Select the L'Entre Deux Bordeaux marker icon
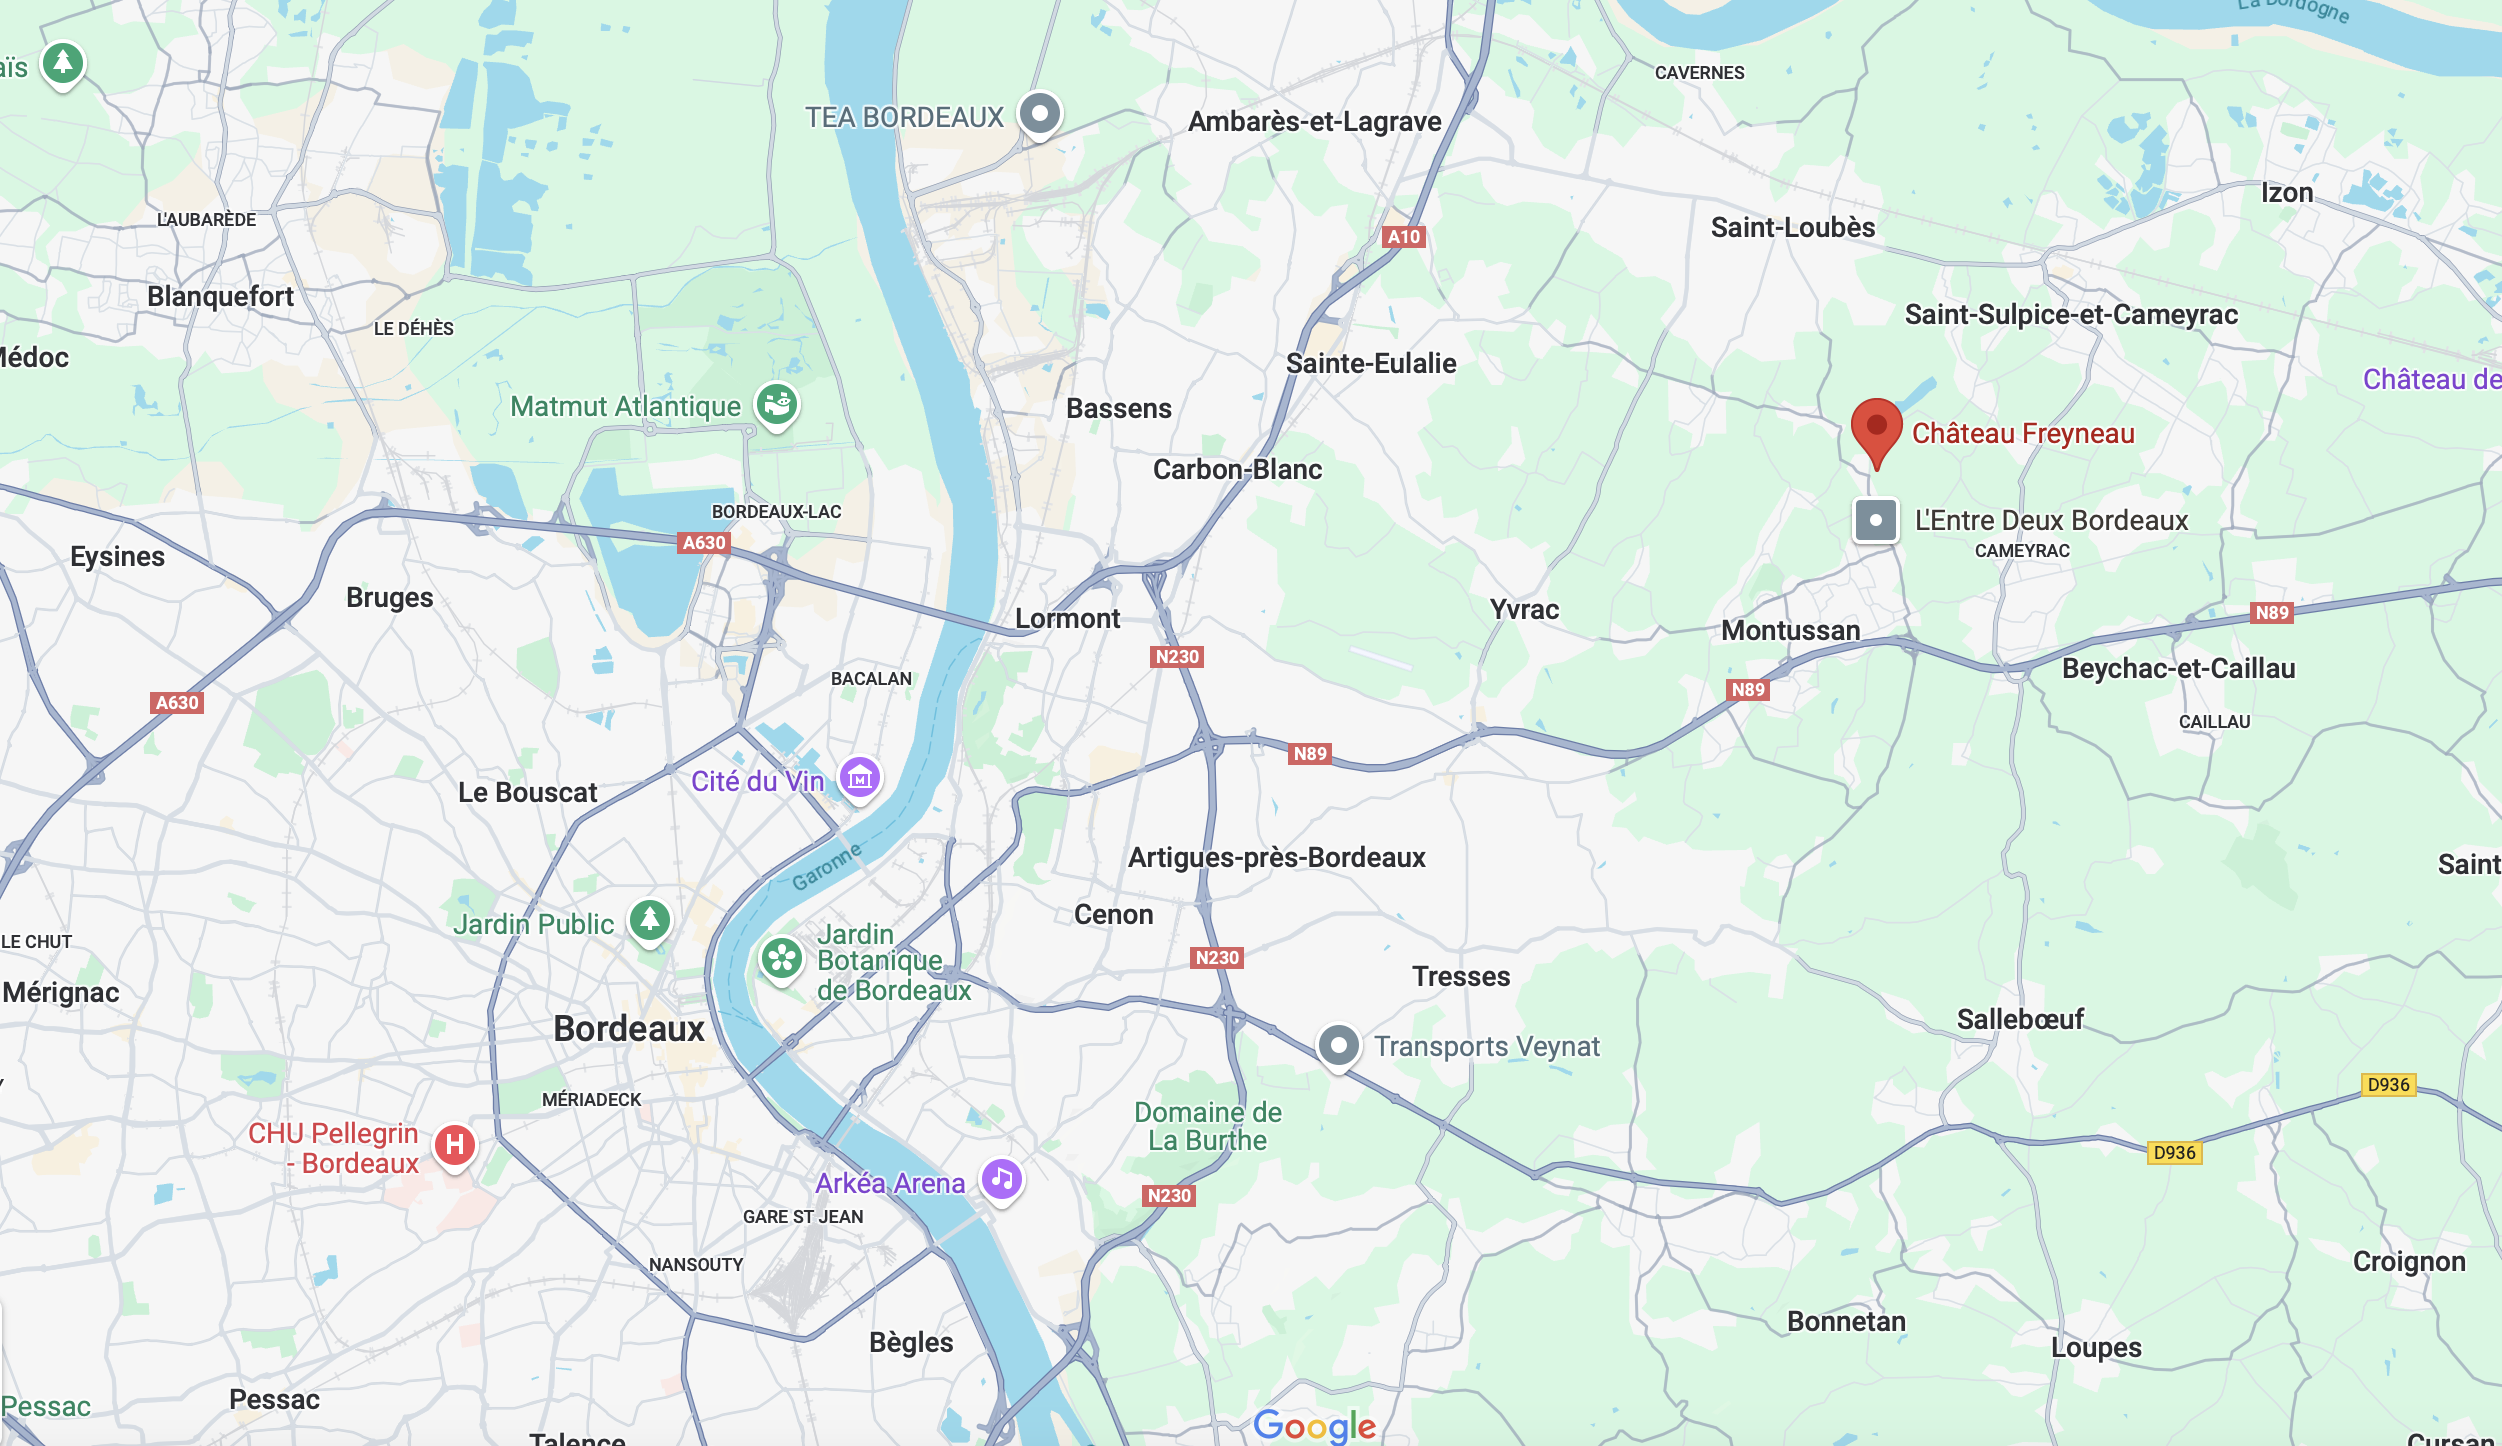Viewport: 2502px width, 1446px height. click(x=1876, y=520)
